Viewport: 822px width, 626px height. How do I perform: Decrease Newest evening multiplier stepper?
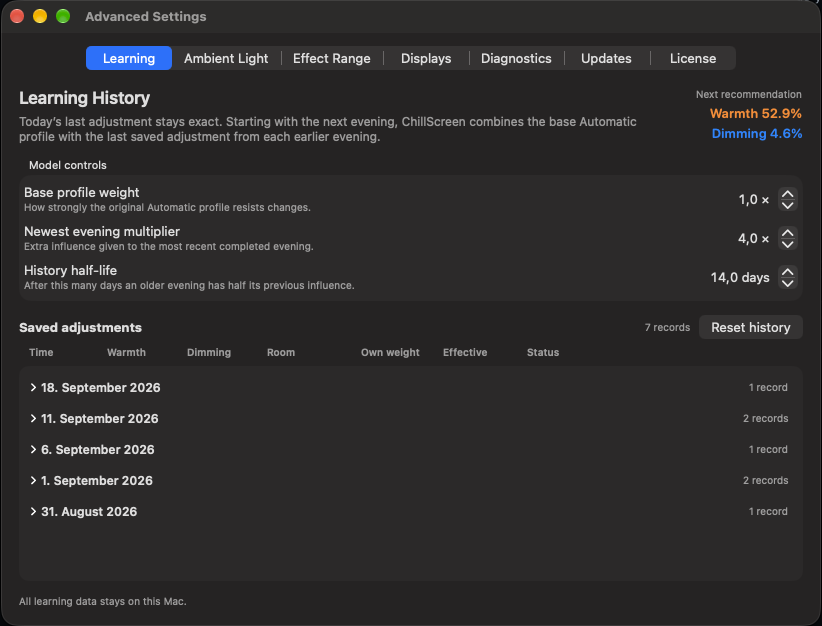click(x=787, y=244)
